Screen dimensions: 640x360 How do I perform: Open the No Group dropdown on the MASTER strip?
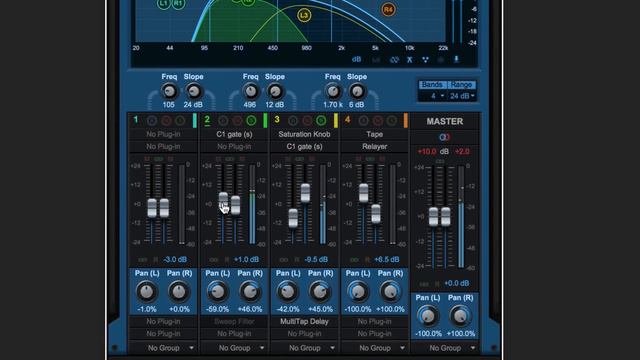coord(445,348)
